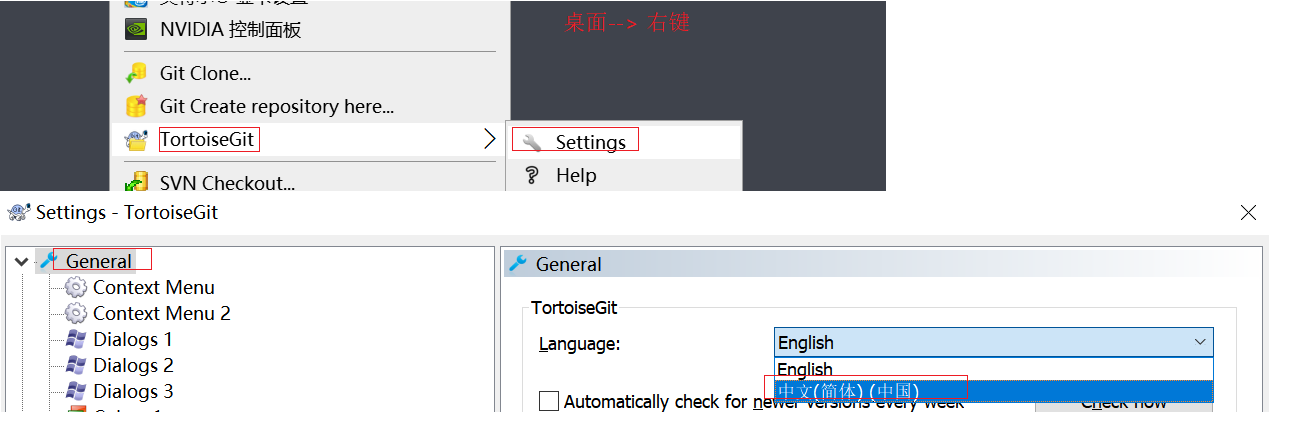Select English in language list
The width and height of the screenshot is (1309, 430).
pyautogui.click(x=993, y=368)
